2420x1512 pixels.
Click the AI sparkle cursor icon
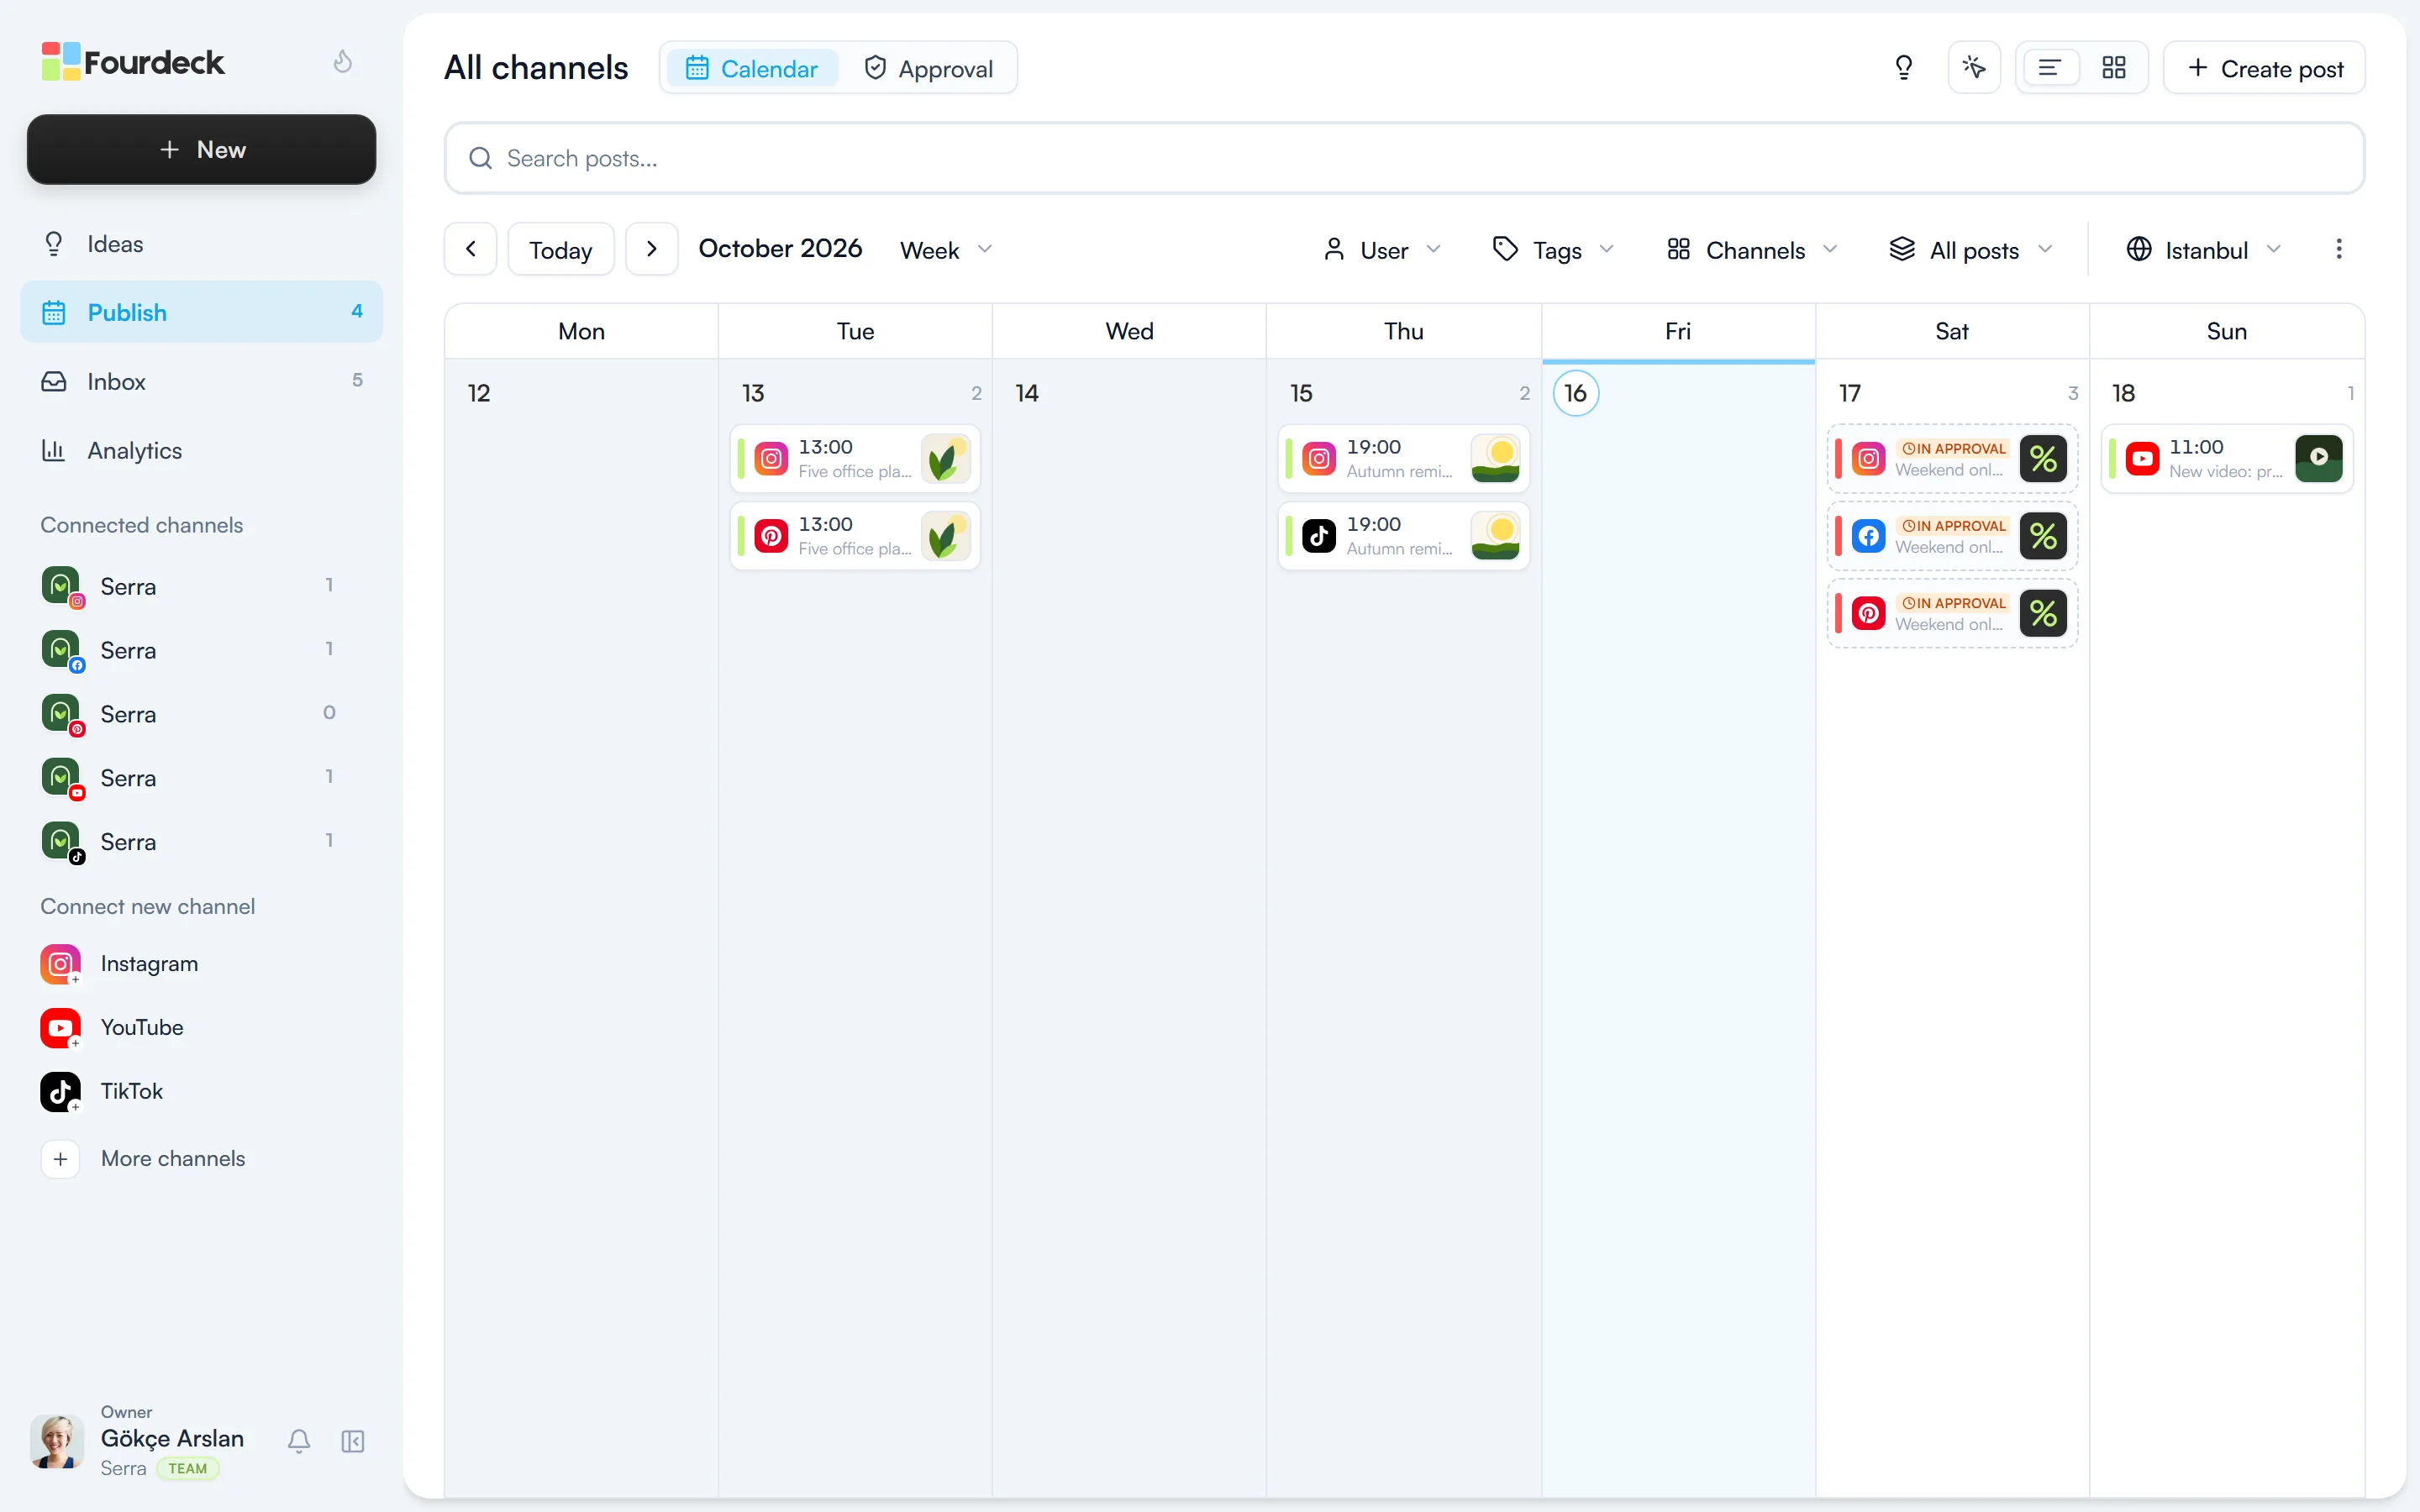coord(1973,68)
